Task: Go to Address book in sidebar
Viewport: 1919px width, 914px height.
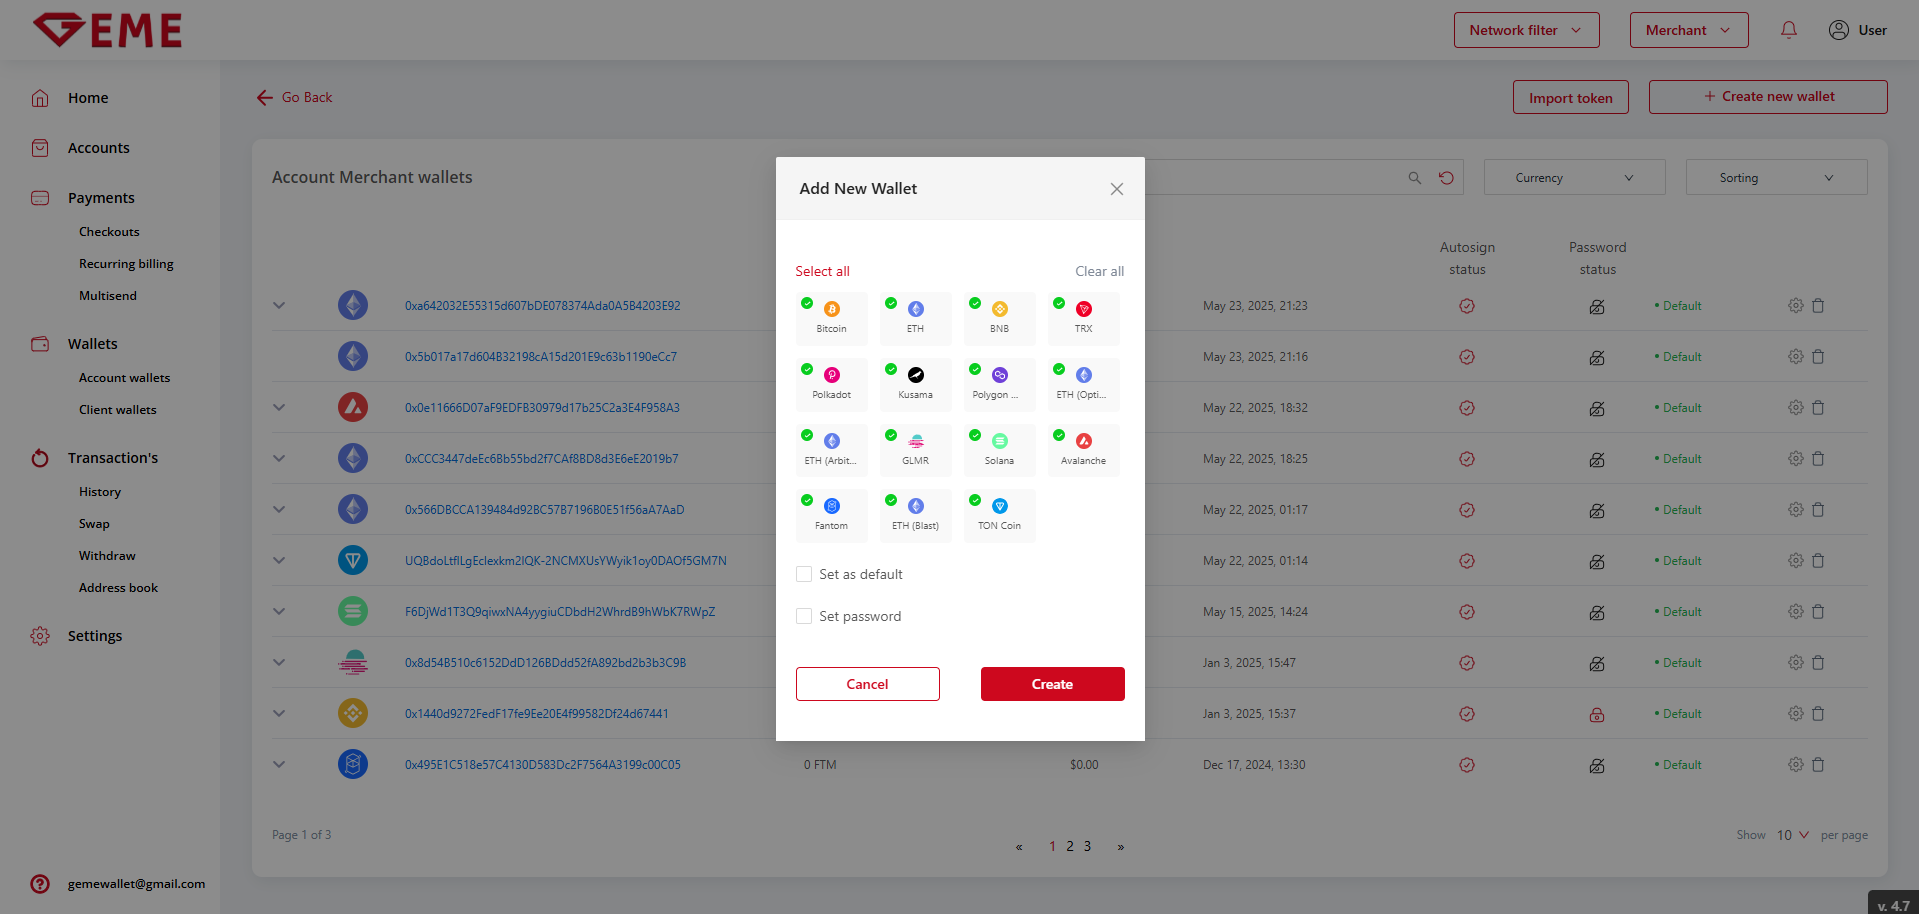Action: 118,588
